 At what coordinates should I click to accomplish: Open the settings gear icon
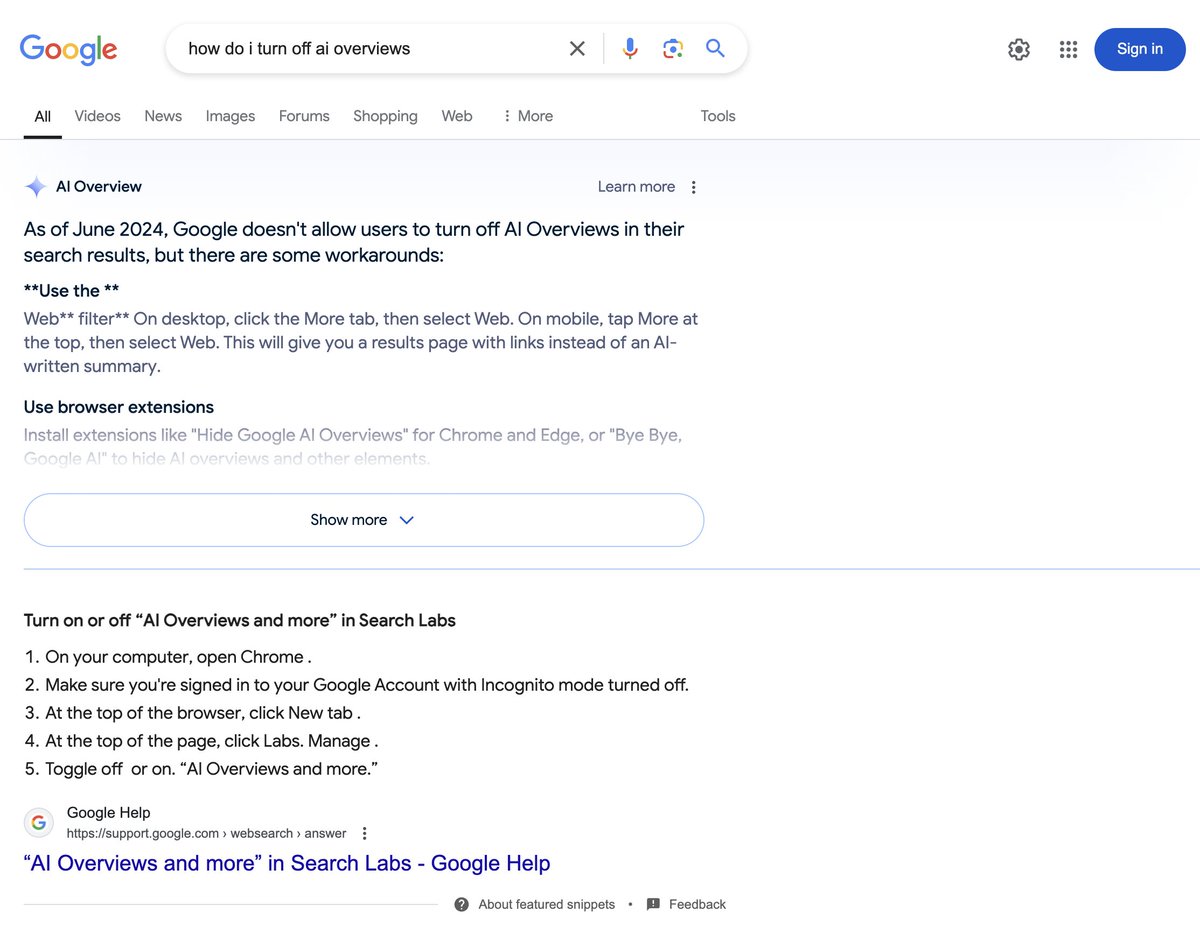tap(1019, 49)
